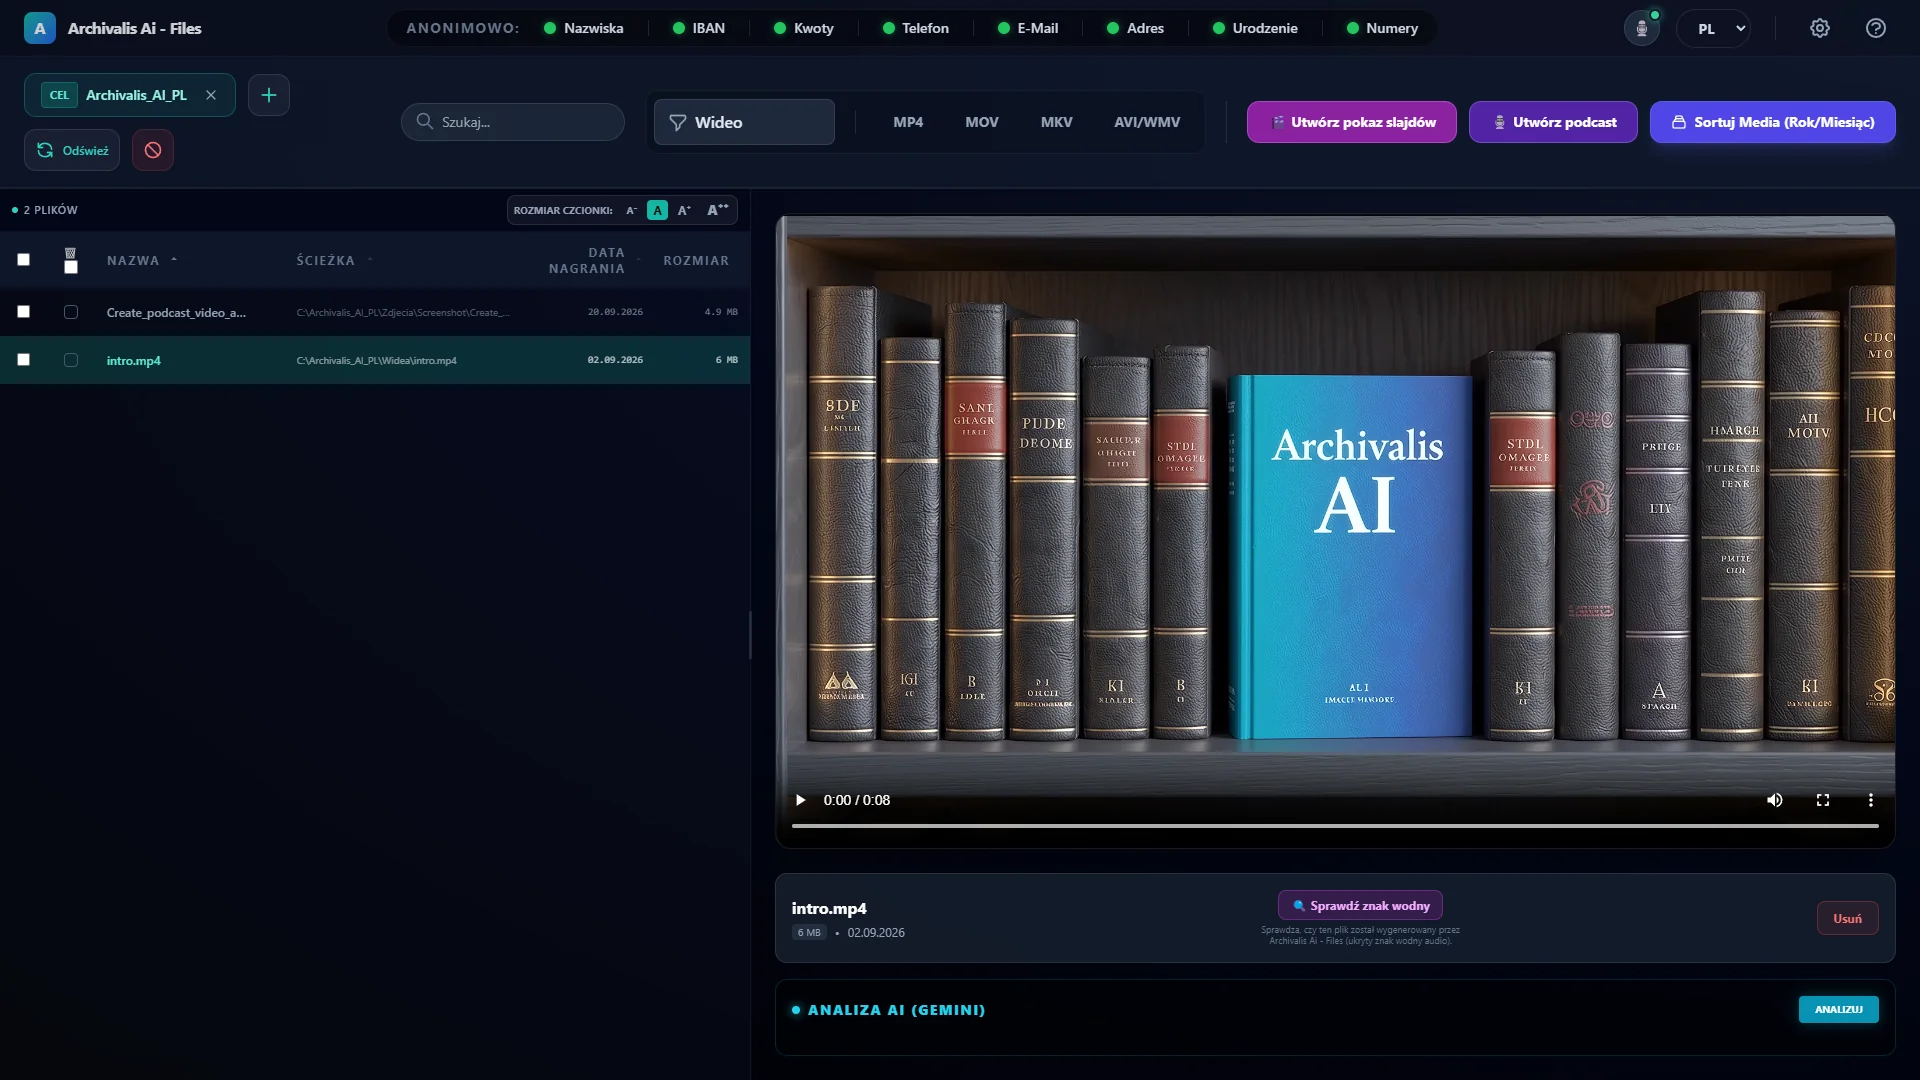Select the default font size A

pos(657,210)
